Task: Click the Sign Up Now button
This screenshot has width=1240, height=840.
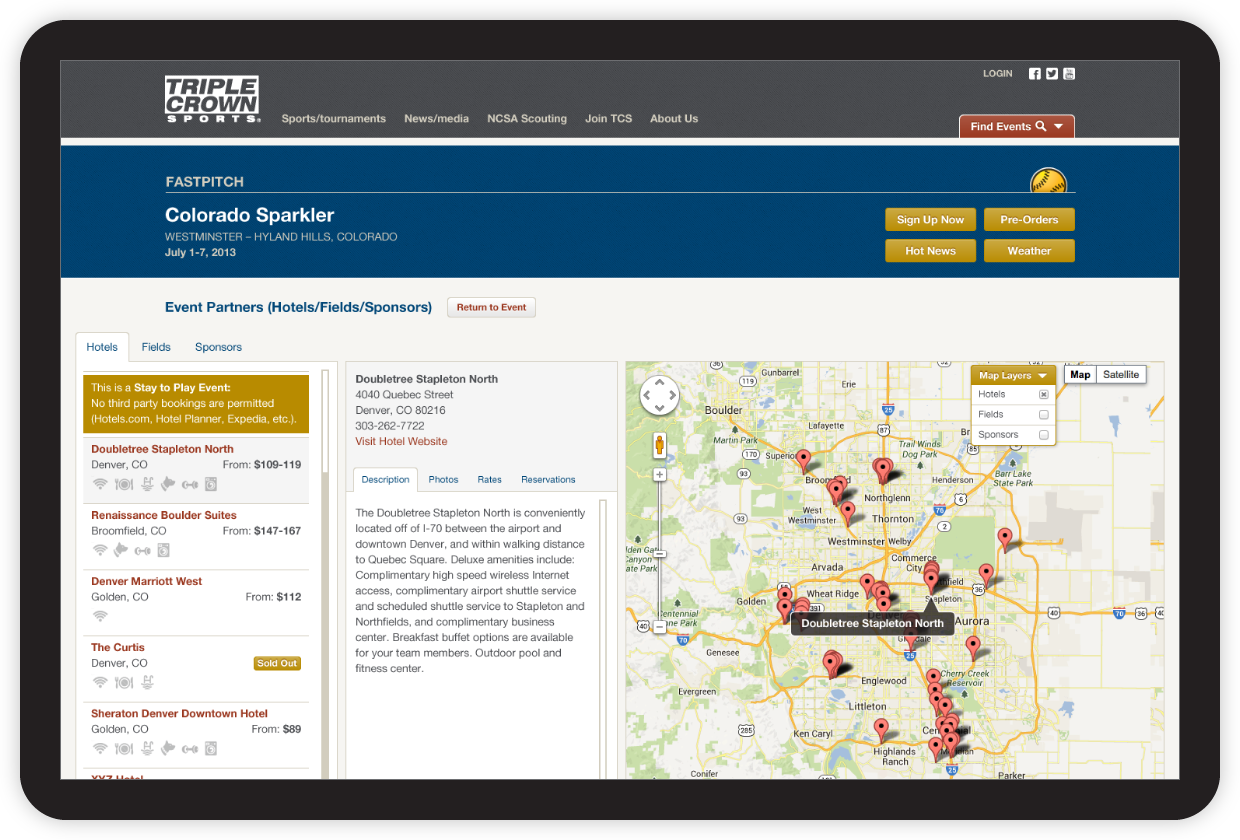Action: tap(930, 220)
